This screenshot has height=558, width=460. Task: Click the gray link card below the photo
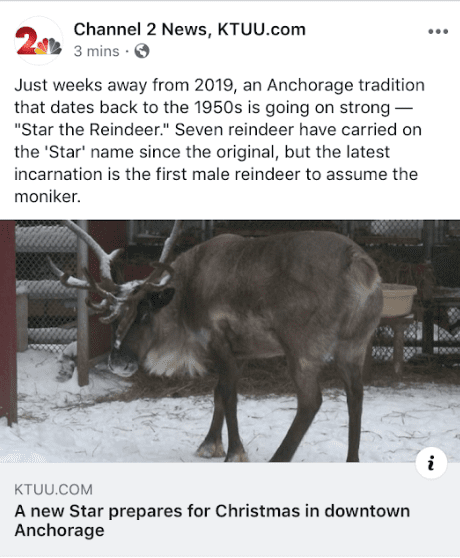point(230,510)
